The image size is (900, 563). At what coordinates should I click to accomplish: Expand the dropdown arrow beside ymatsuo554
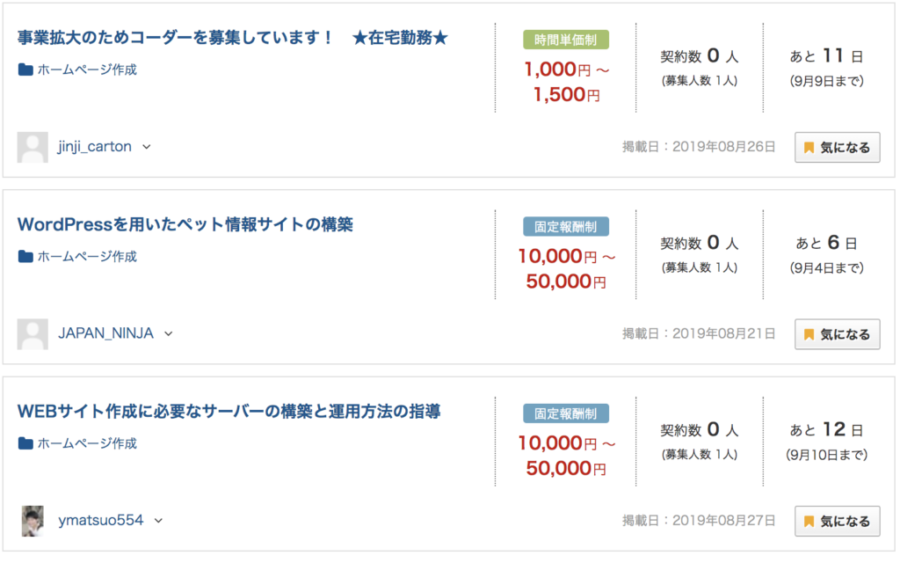(159, 521)
